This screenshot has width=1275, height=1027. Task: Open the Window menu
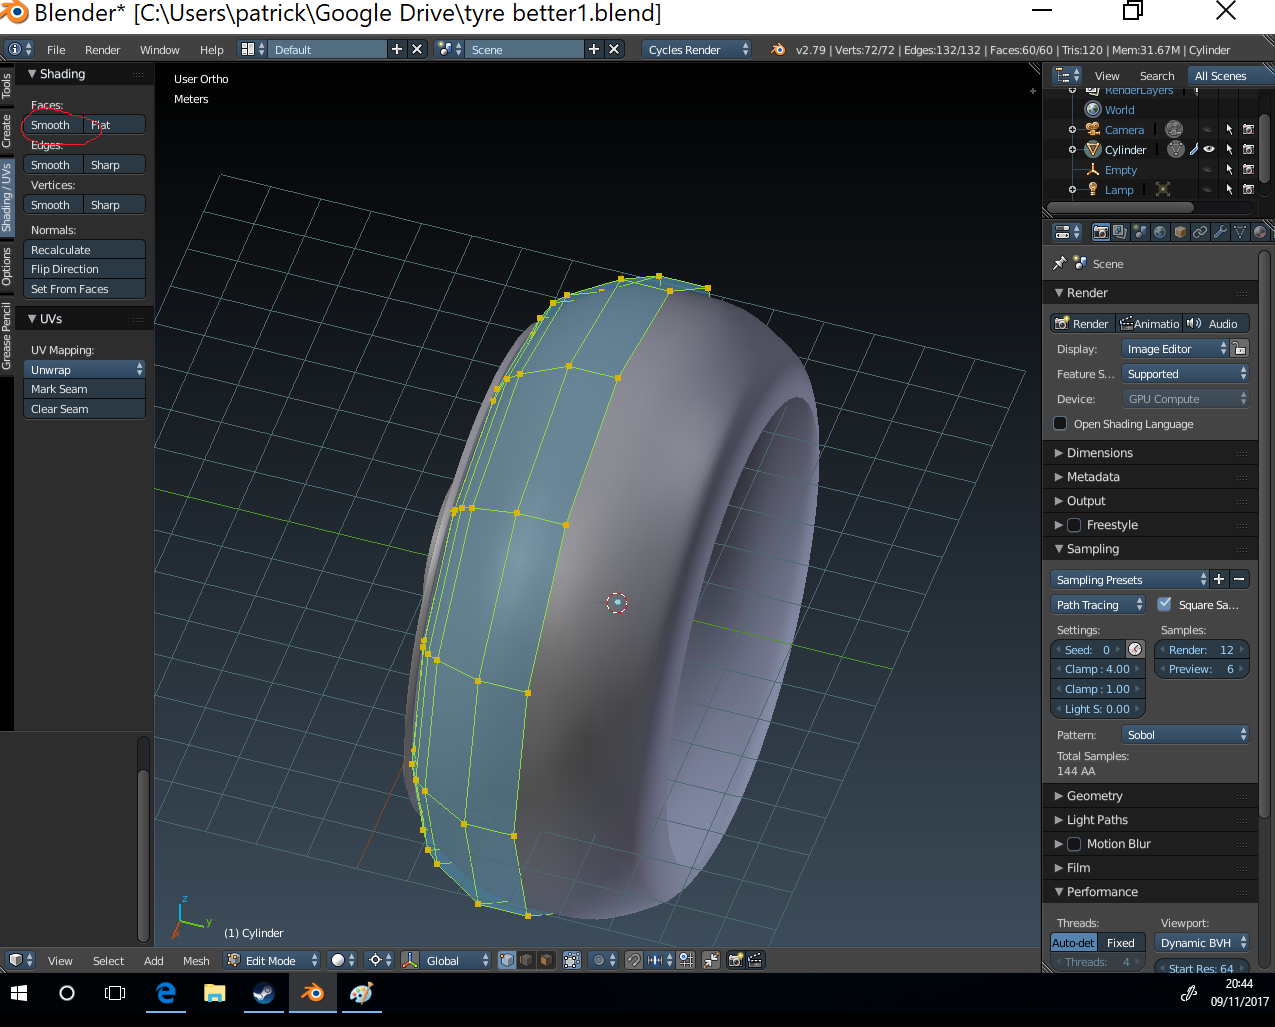pyautogui.click(x=160, y=49)
